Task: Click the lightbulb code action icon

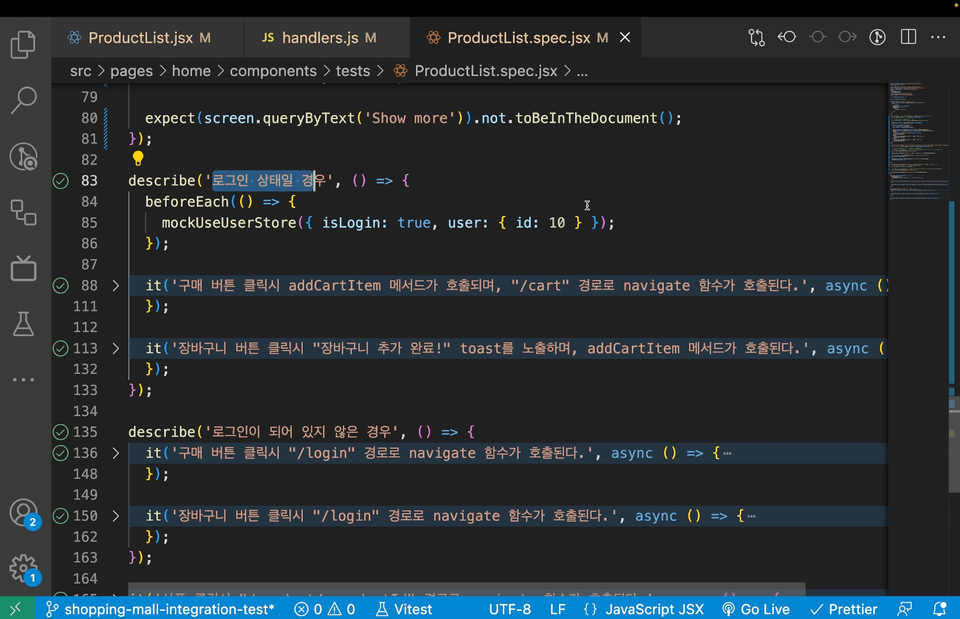Action: (138, 159)
